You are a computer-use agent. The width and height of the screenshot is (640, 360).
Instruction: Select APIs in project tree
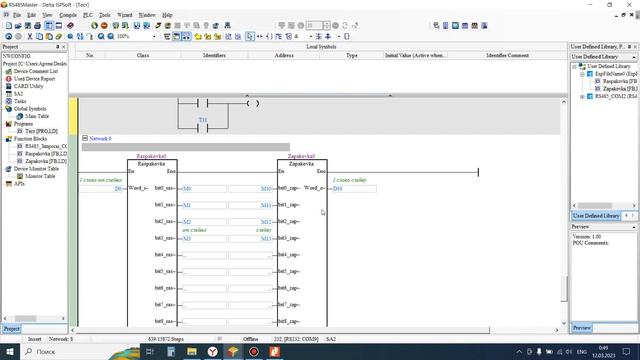(x=19, y=184)
